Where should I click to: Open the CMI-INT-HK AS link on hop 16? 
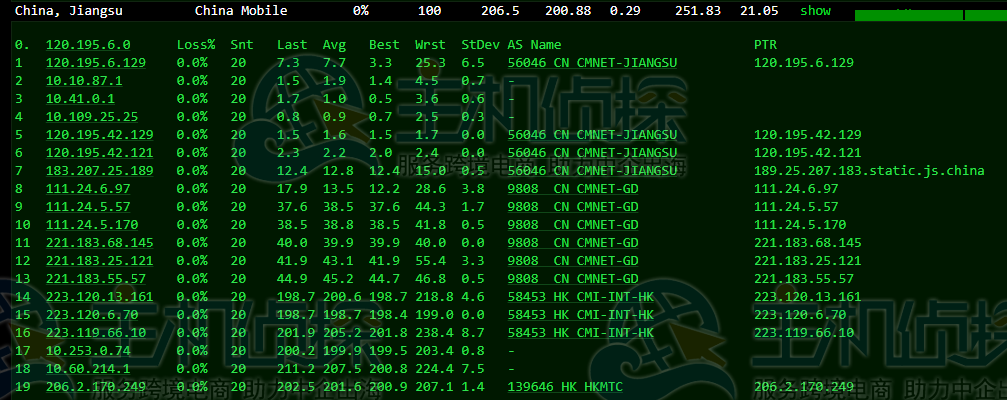(579, 333)
